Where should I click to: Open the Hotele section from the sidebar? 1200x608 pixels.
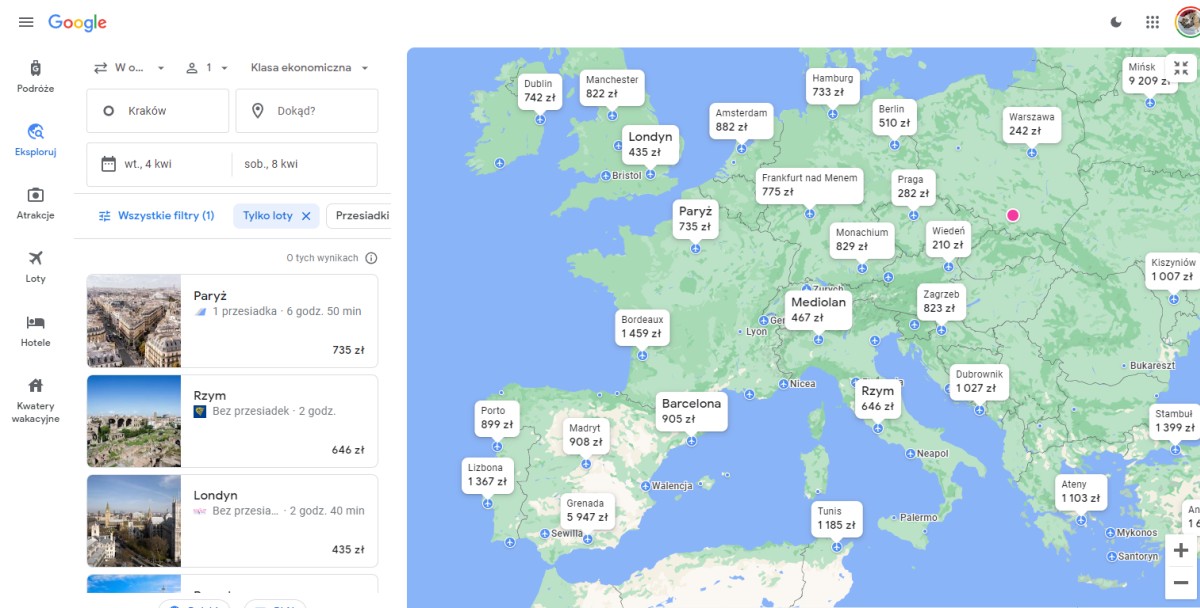(x=35, y=327)
